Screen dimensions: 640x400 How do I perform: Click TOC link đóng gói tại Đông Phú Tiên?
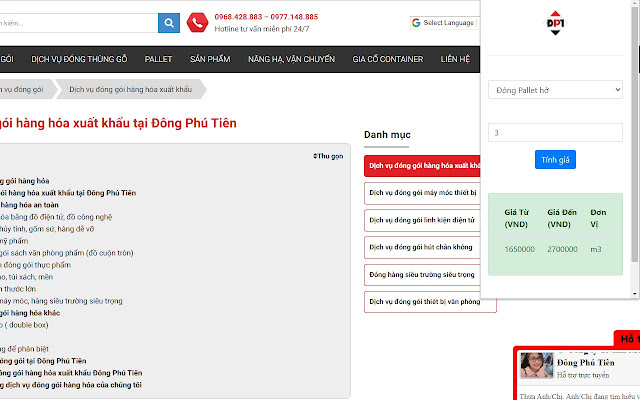click(x=43, y=361)
